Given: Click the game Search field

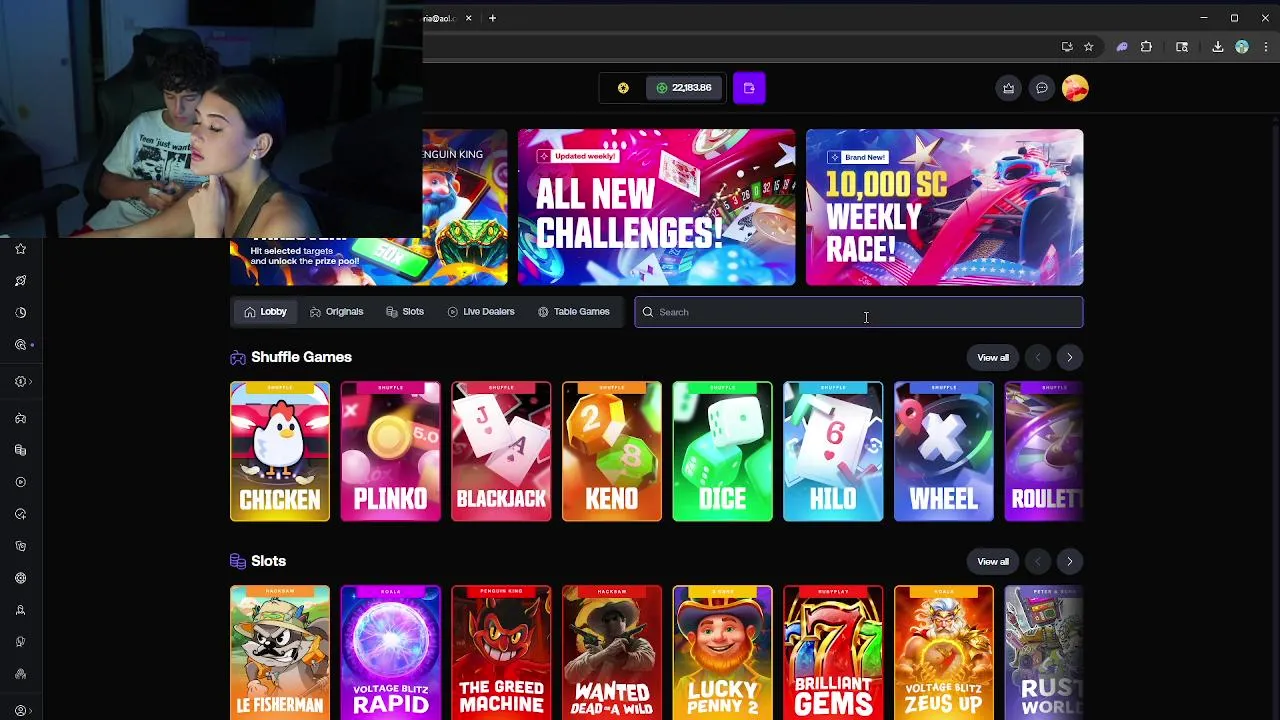Looking at the screenshot, I should coord(859,312).
